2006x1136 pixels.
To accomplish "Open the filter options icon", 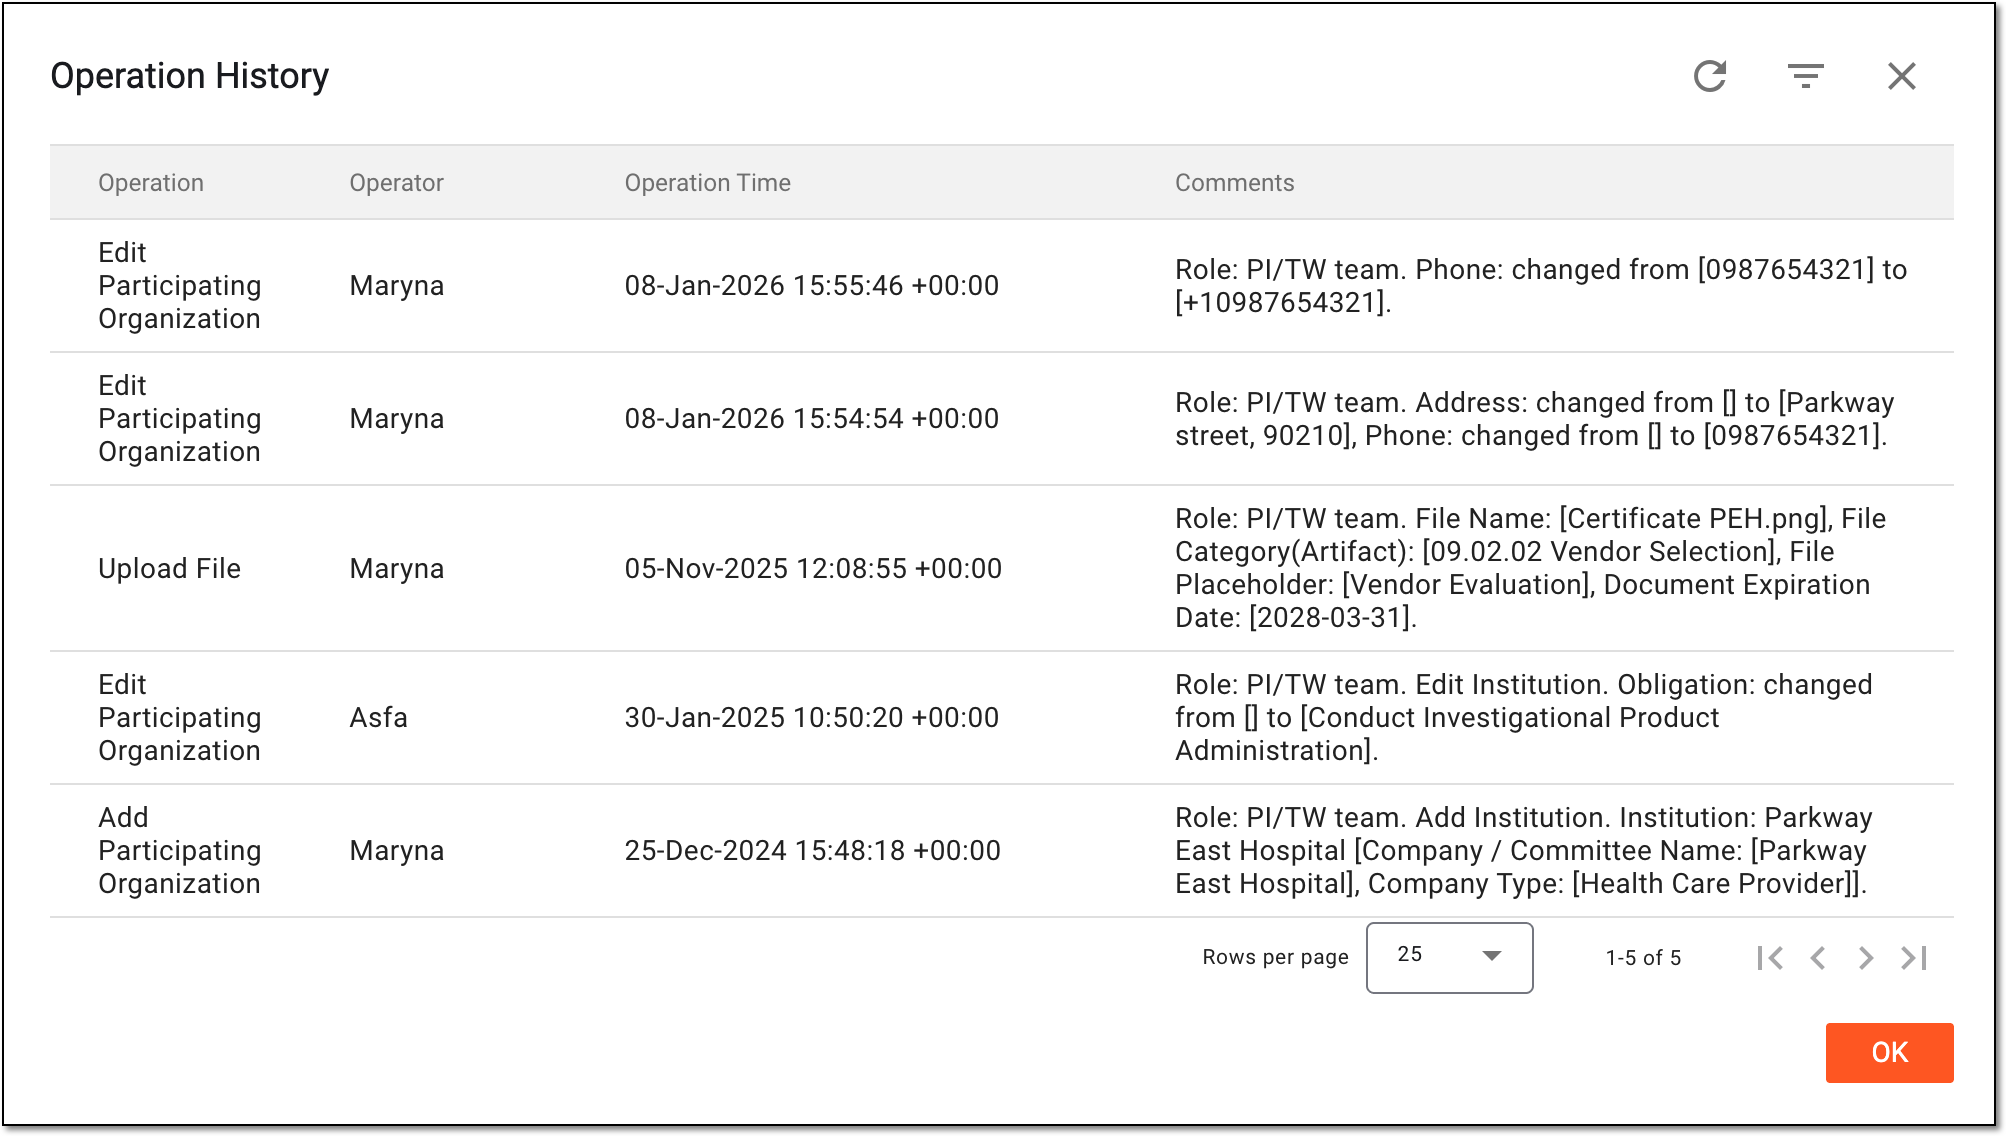I will pos(1806,76).
